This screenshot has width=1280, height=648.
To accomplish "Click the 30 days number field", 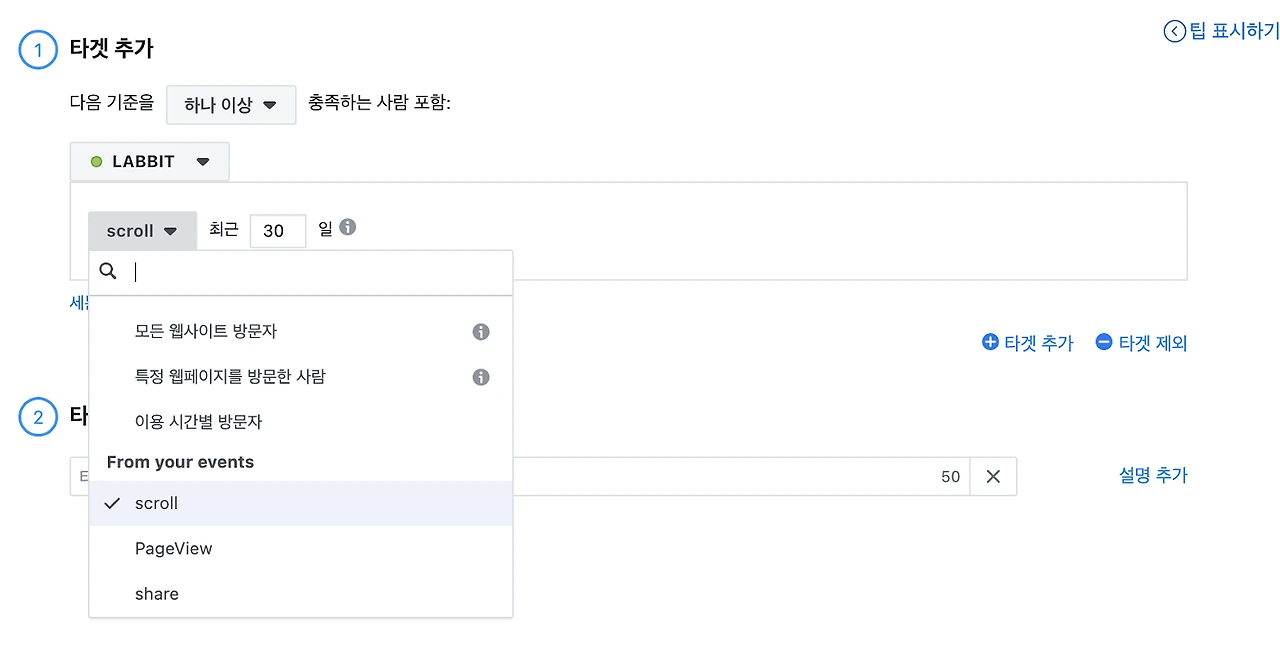I will [x=277, y=231].
